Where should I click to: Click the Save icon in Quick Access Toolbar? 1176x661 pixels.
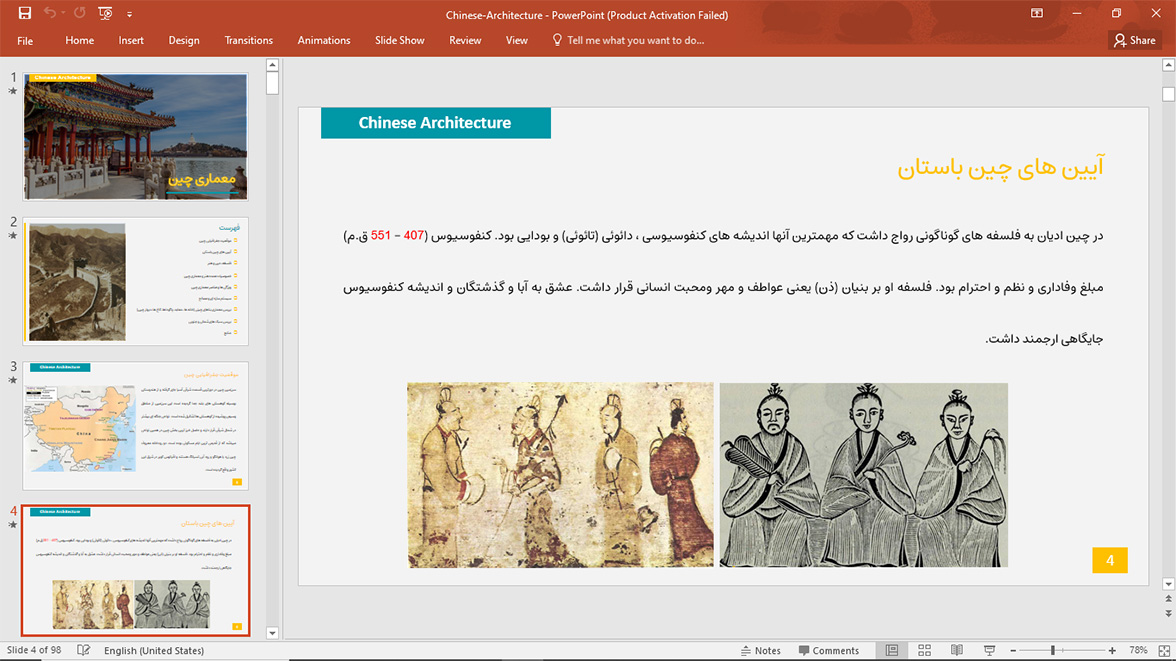point(25,14)
